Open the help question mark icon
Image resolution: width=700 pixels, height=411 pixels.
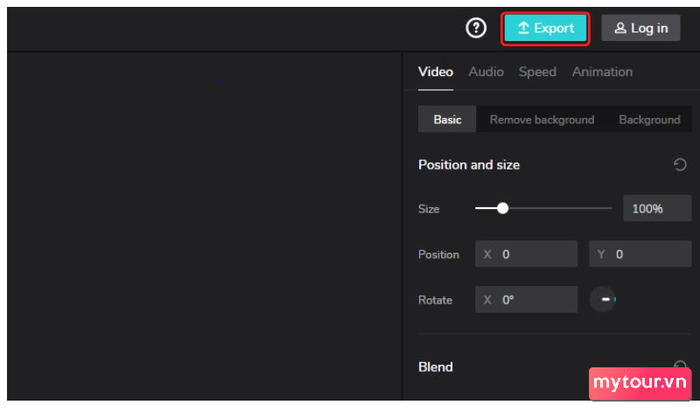click(476, 28)
